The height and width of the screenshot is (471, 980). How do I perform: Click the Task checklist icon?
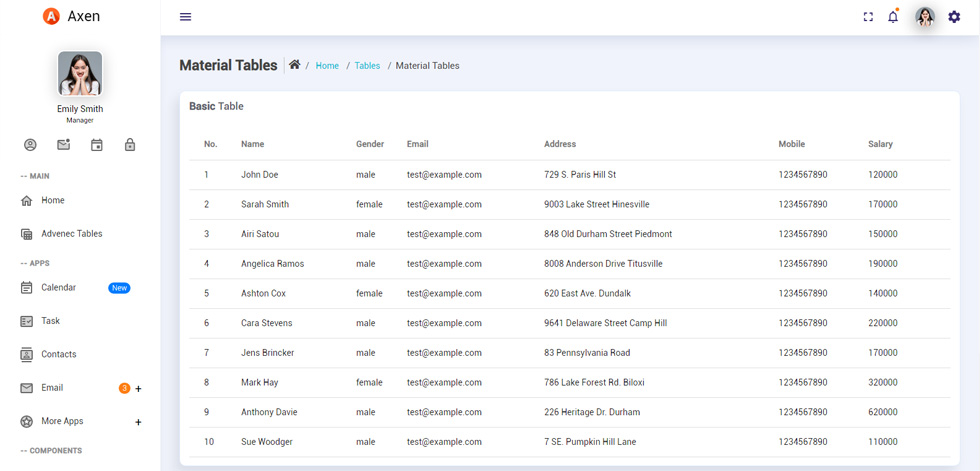point(26,321)
